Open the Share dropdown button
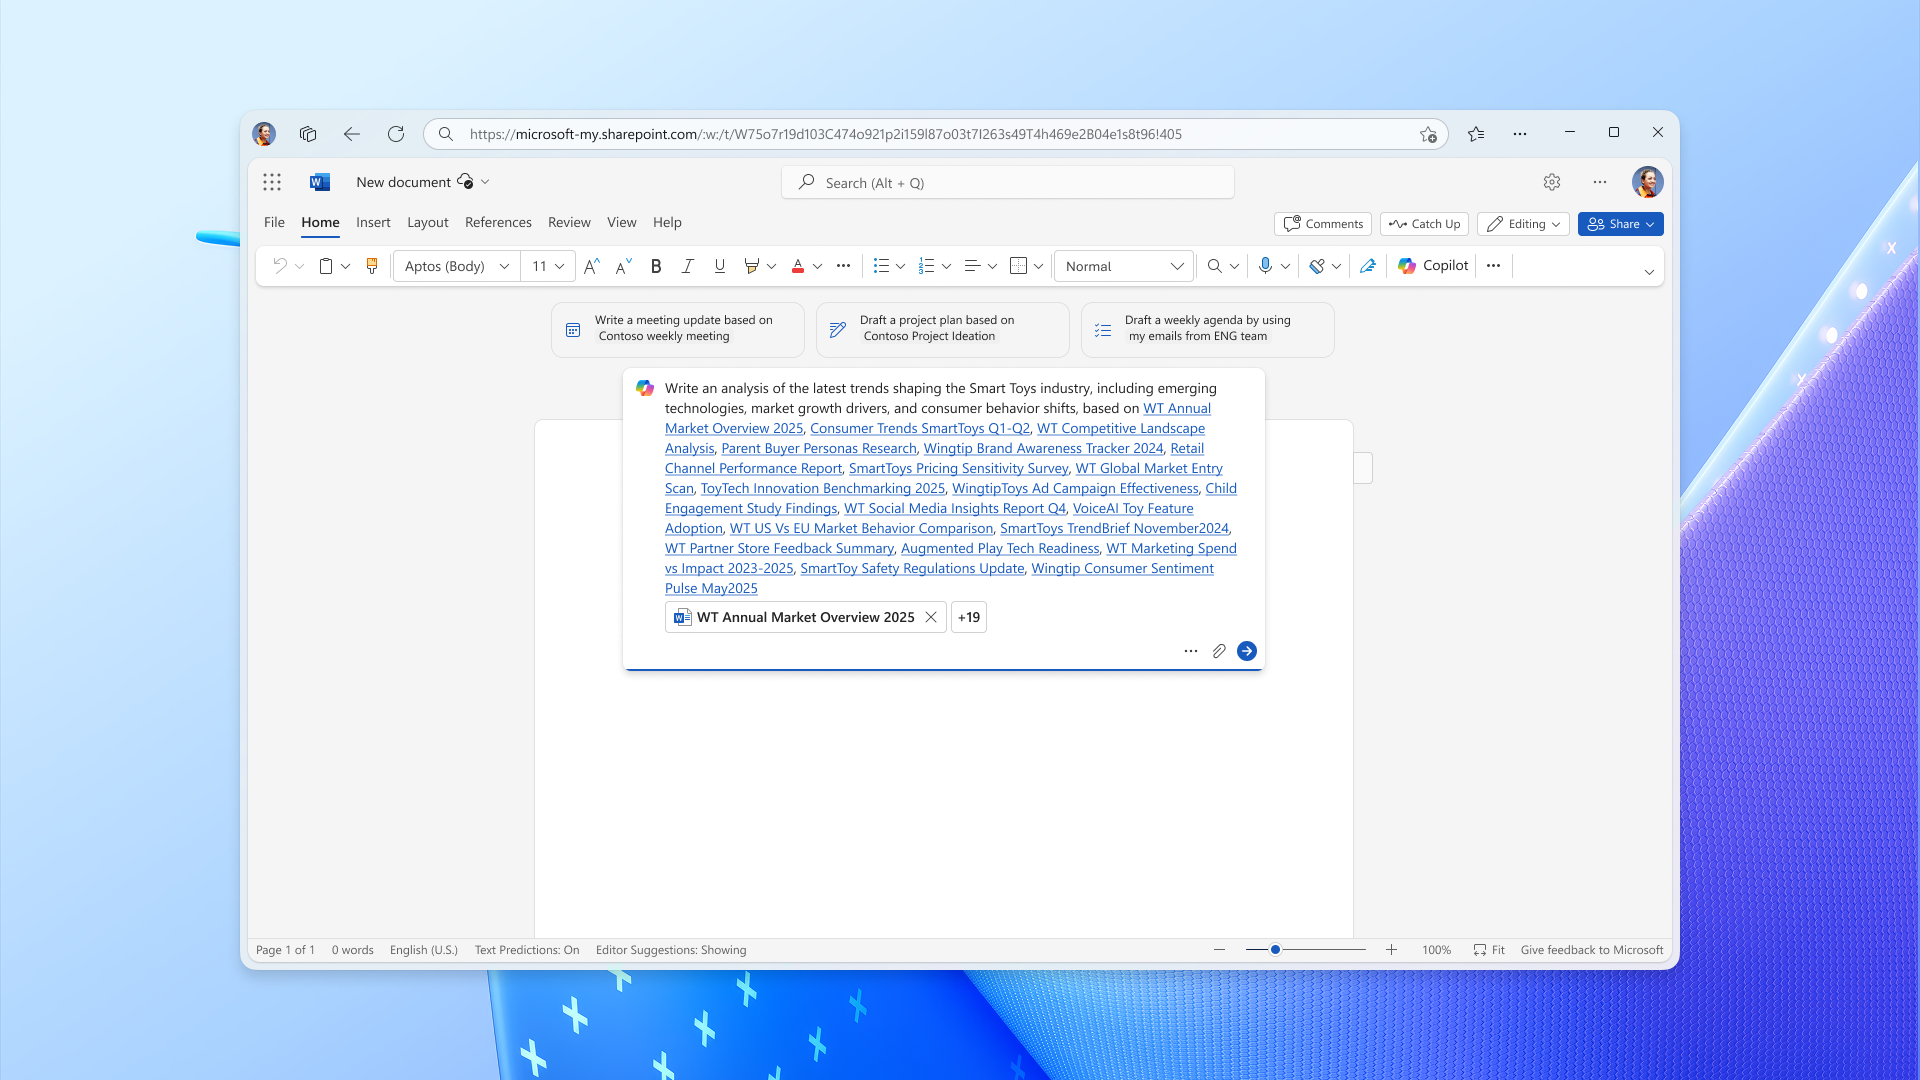This screenshot has width=1920, height=1080. coord(1620,224)
